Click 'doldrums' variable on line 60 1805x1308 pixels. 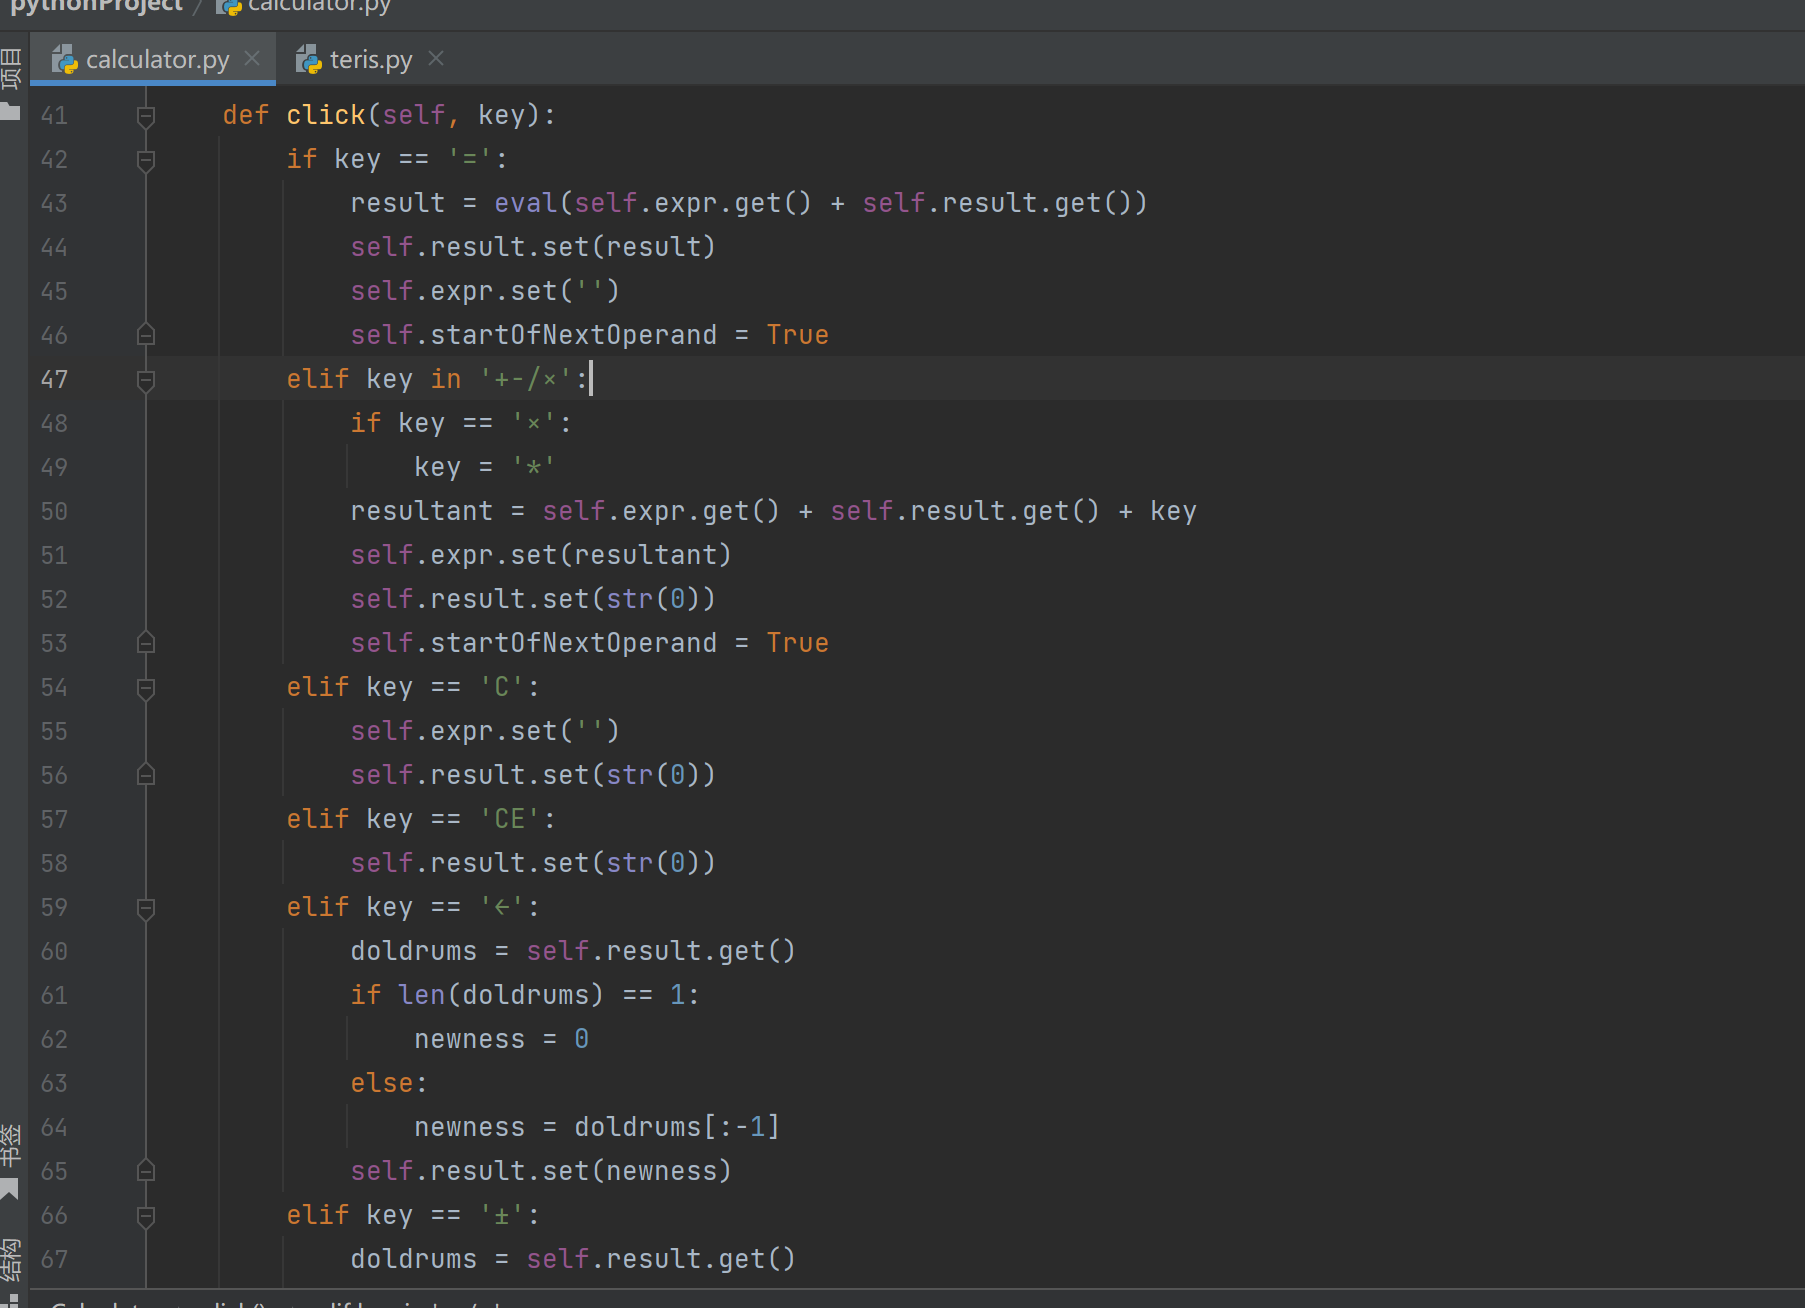[414, 951]
